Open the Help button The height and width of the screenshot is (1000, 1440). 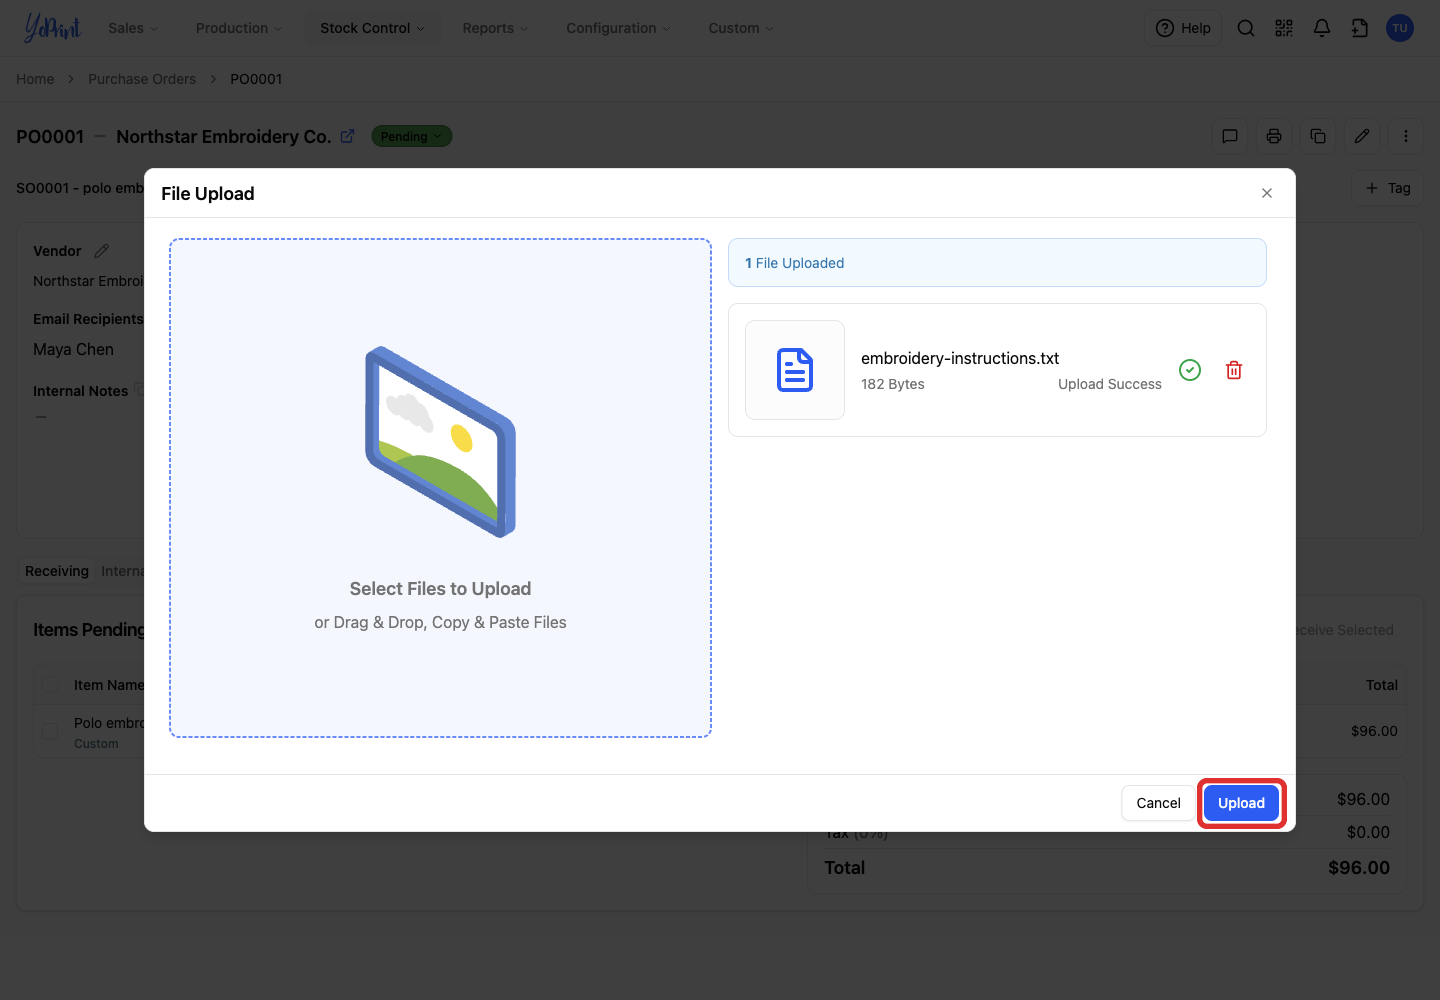[1183, 28]
